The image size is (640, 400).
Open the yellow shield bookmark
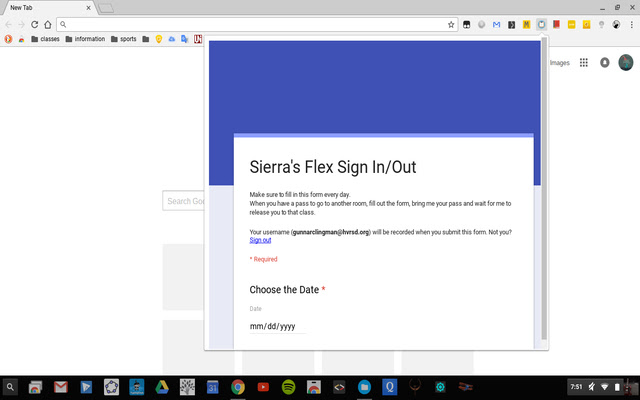pos(159,39)
